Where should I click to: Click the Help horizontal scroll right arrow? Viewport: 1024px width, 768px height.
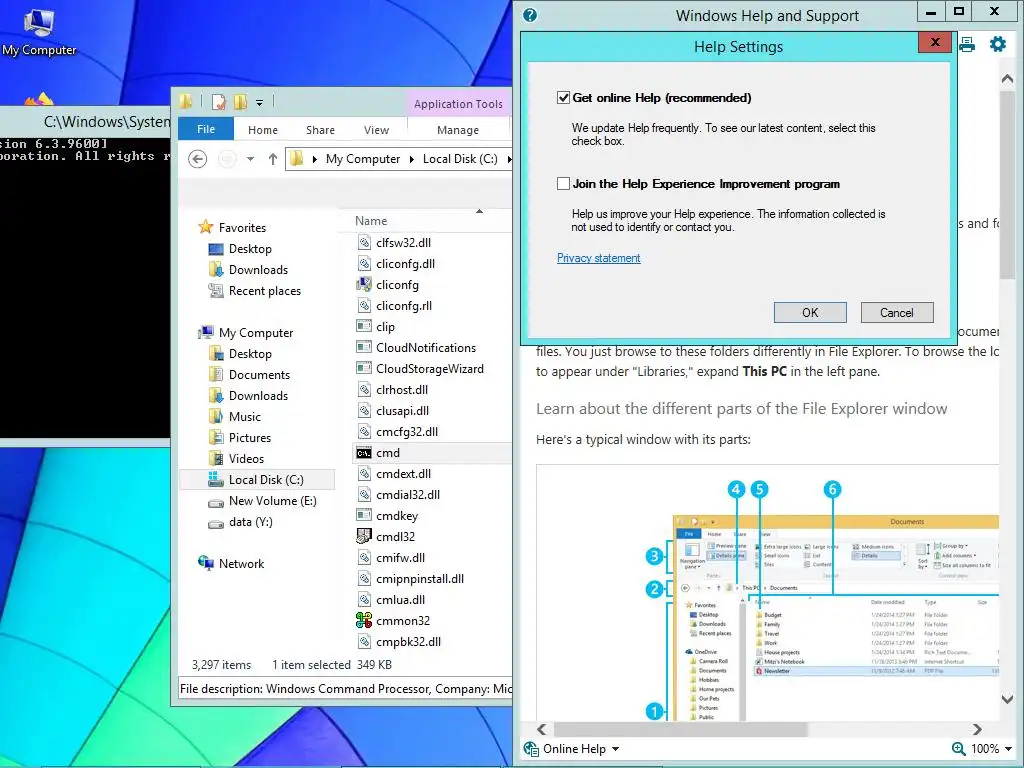(x=976, y=729)
